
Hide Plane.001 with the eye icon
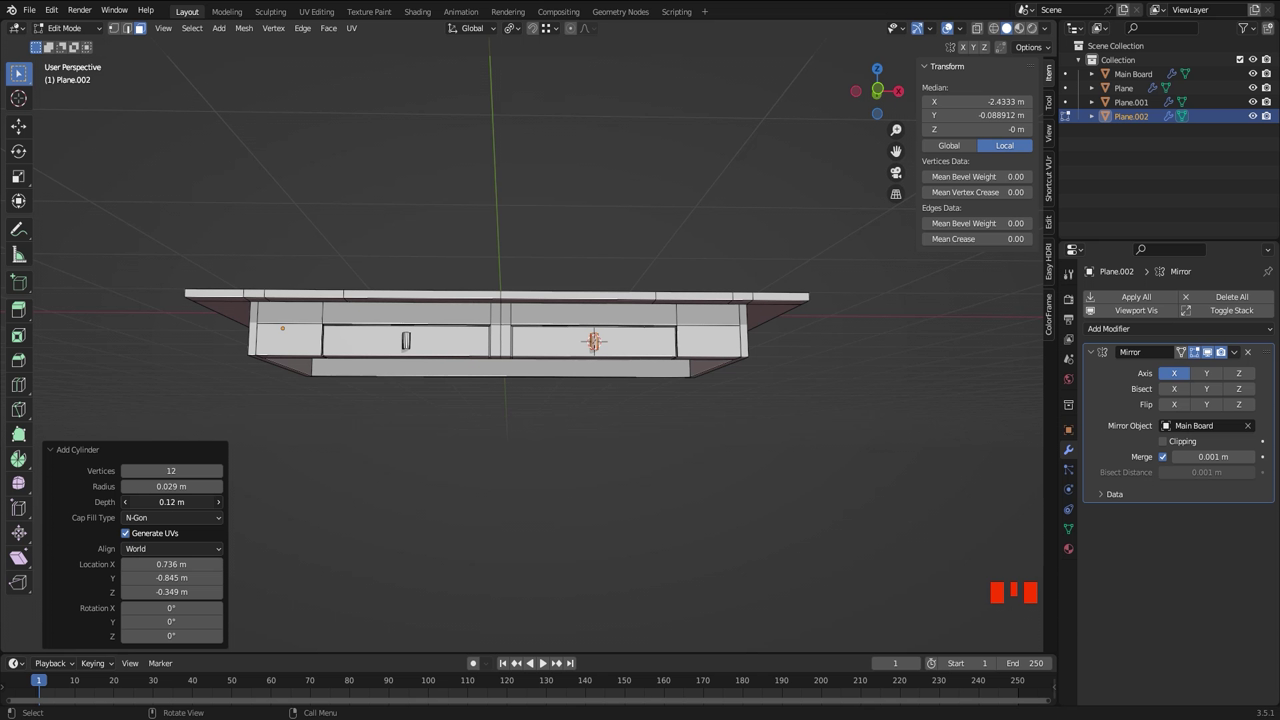1252,102
